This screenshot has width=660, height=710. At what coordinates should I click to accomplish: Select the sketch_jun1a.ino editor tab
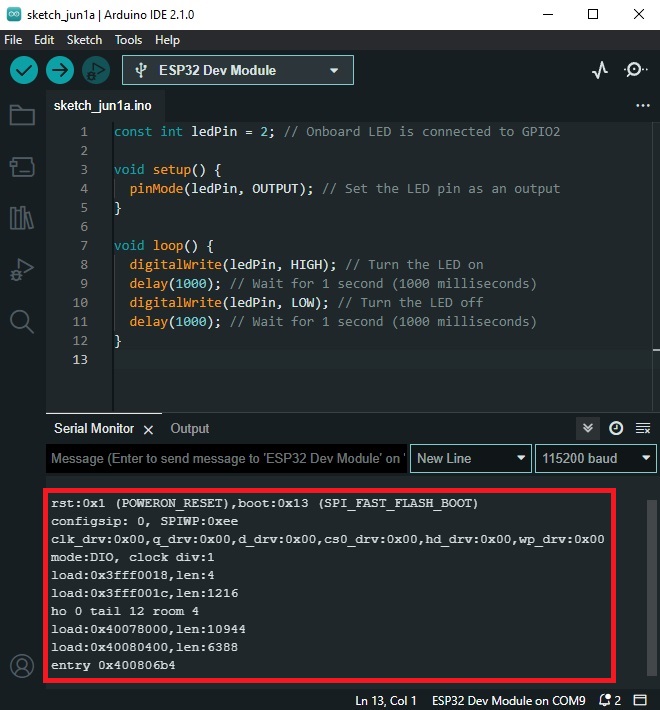click(x=103, y=106)
